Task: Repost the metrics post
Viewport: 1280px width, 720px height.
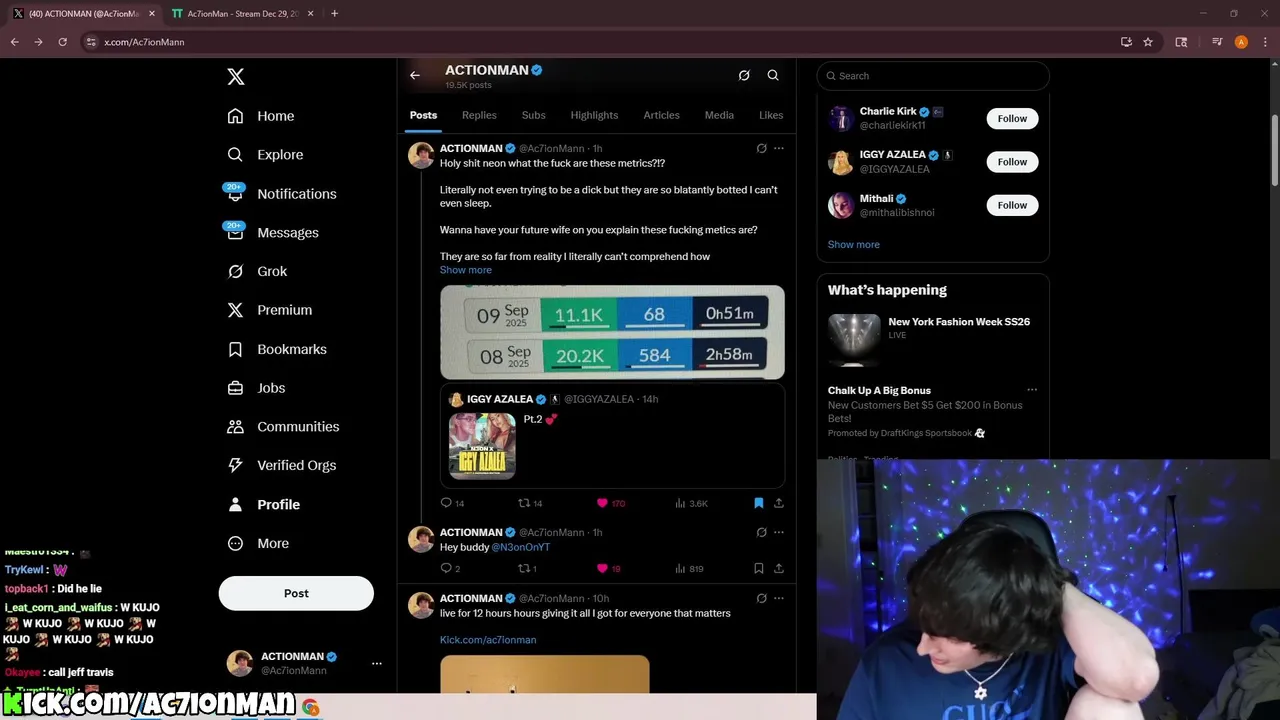Action: [x=530, y=503]
